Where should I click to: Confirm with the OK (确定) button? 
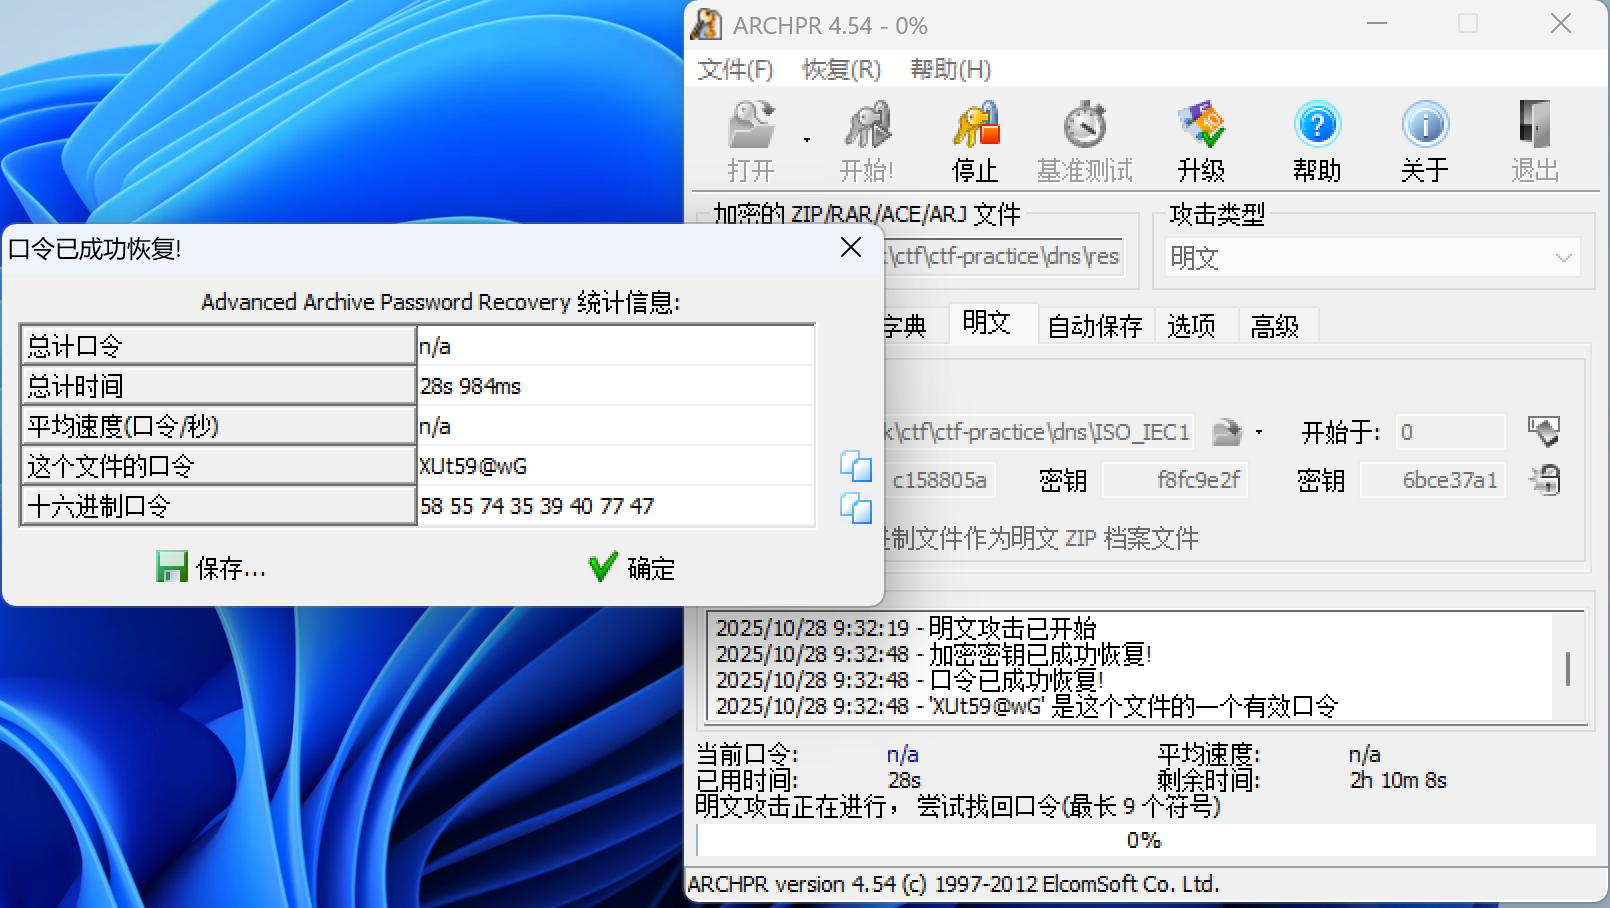click(632, 568)
